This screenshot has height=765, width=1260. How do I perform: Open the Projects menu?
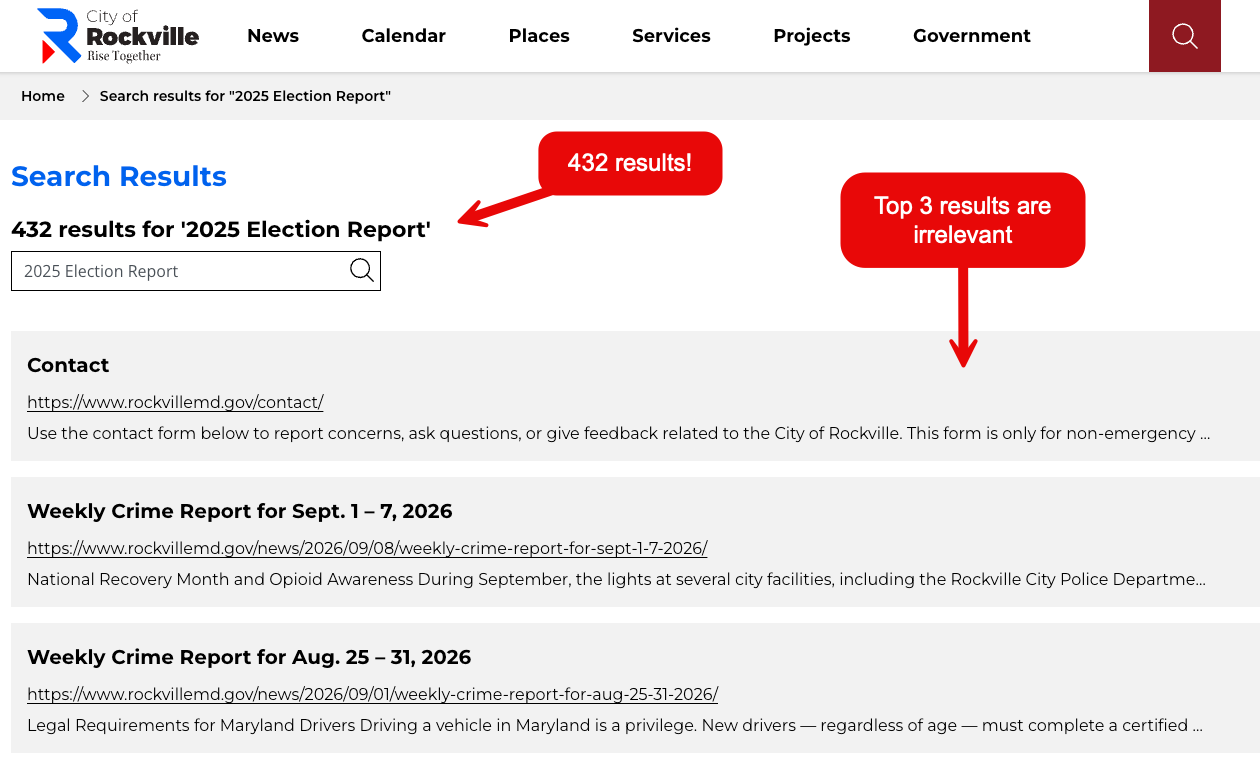click(812, 36)
